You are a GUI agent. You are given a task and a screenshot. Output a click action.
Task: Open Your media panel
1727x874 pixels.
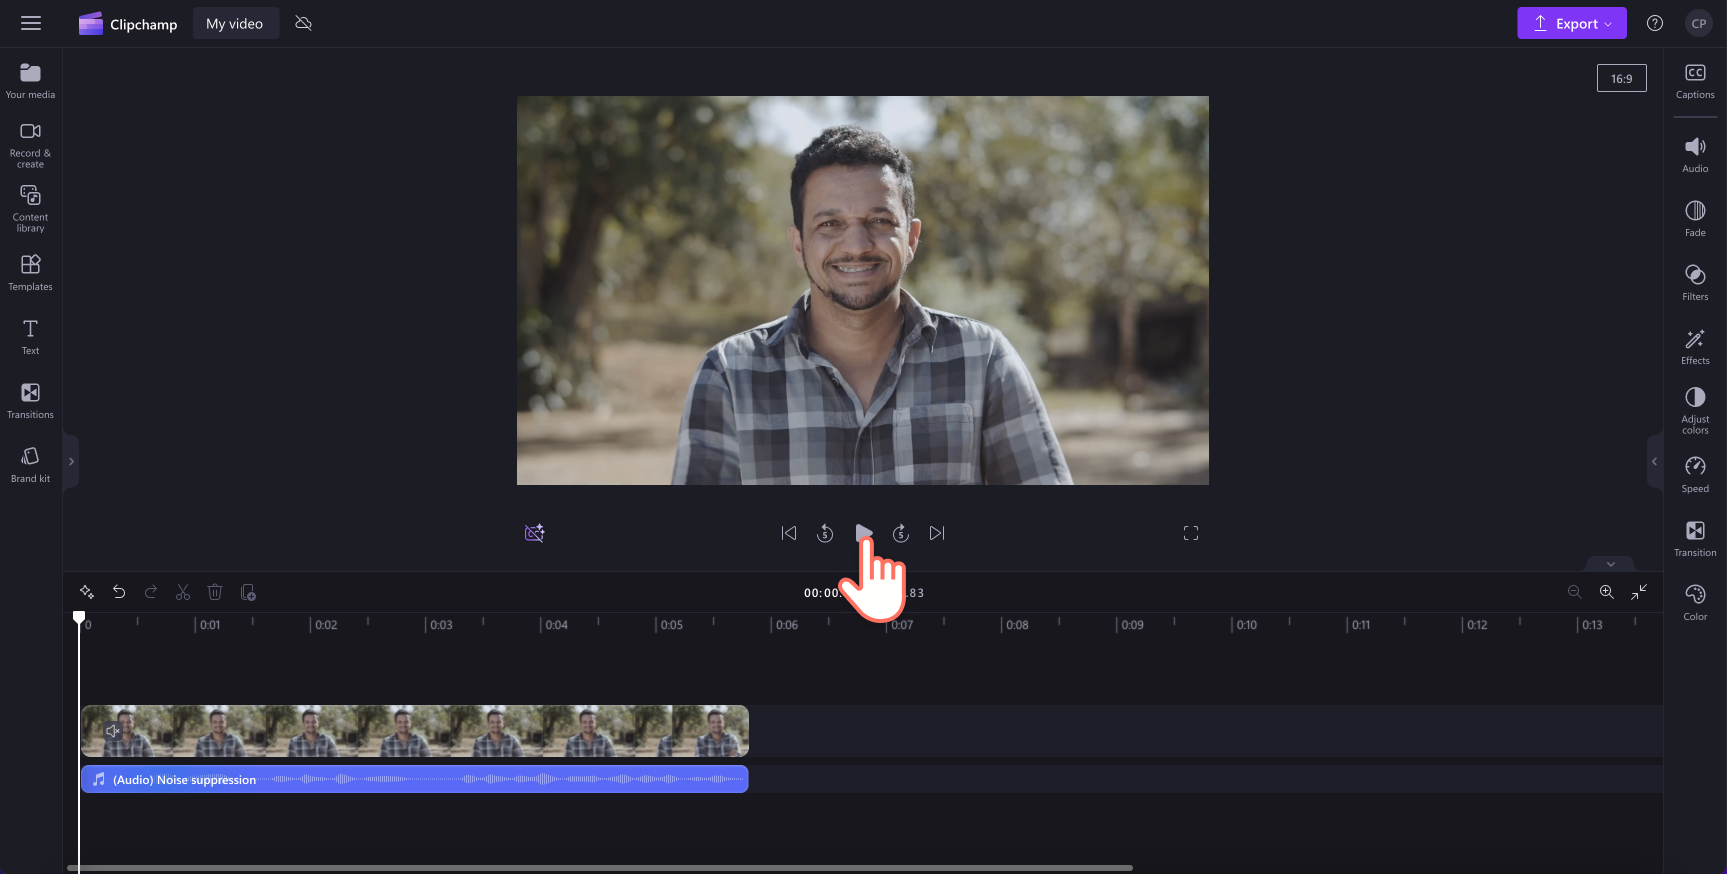click(31, 81)
